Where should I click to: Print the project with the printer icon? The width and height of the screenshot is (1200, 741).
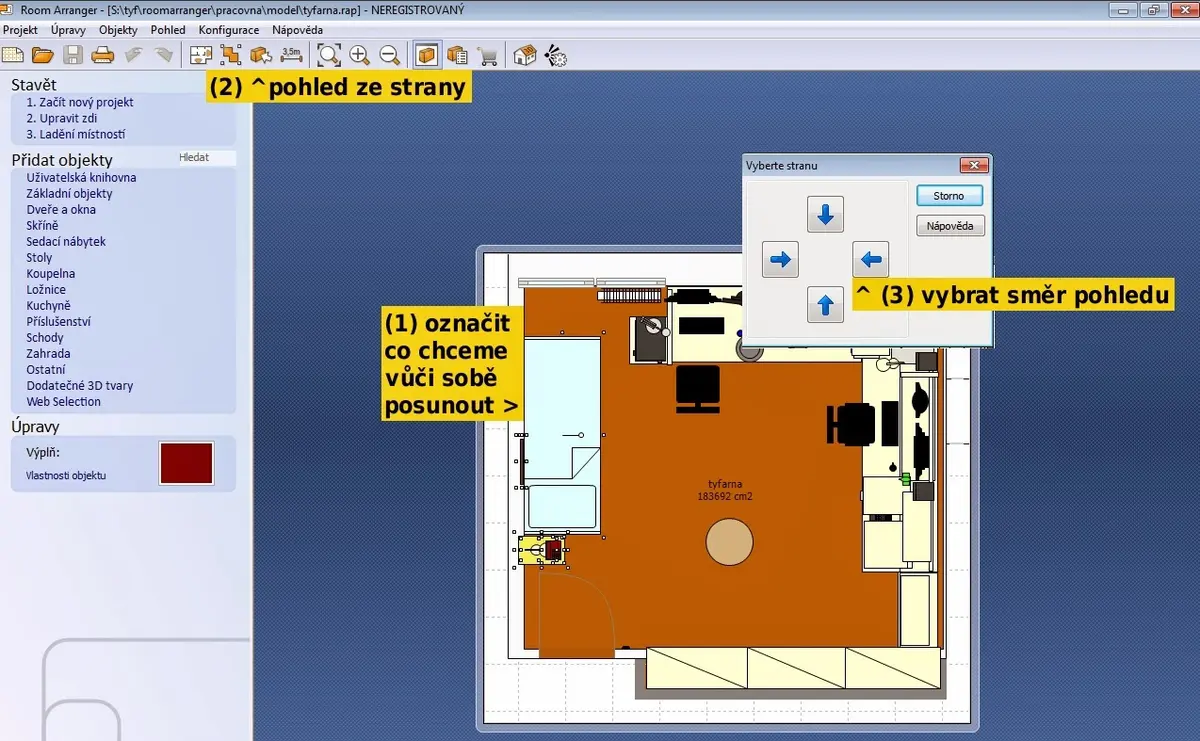click(x=103, y=55)
